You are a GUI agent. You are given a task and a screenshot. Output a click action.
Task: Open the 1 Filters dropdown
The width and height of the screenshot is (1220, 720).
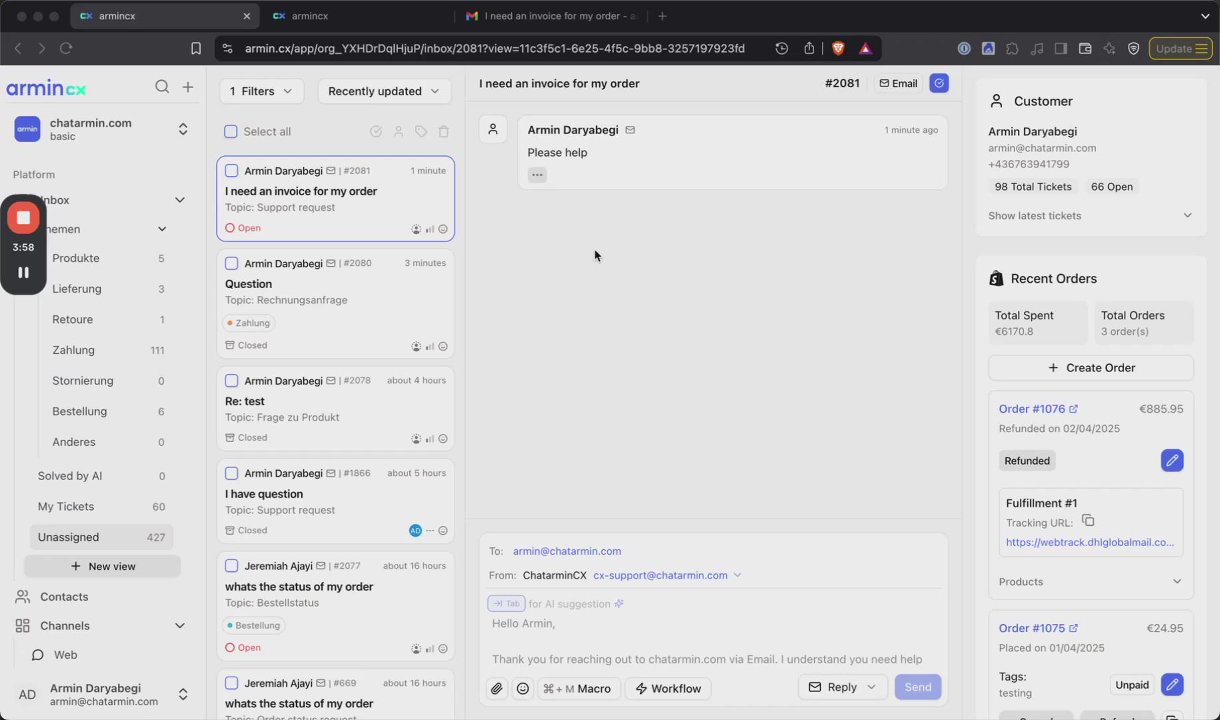(x=262, y=91)
